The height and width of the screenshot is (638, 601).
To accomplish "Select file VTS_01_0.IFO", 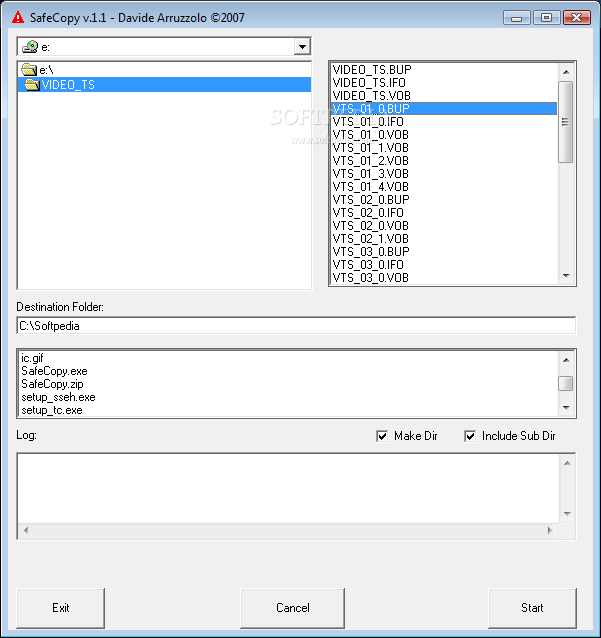I will 444,122.
